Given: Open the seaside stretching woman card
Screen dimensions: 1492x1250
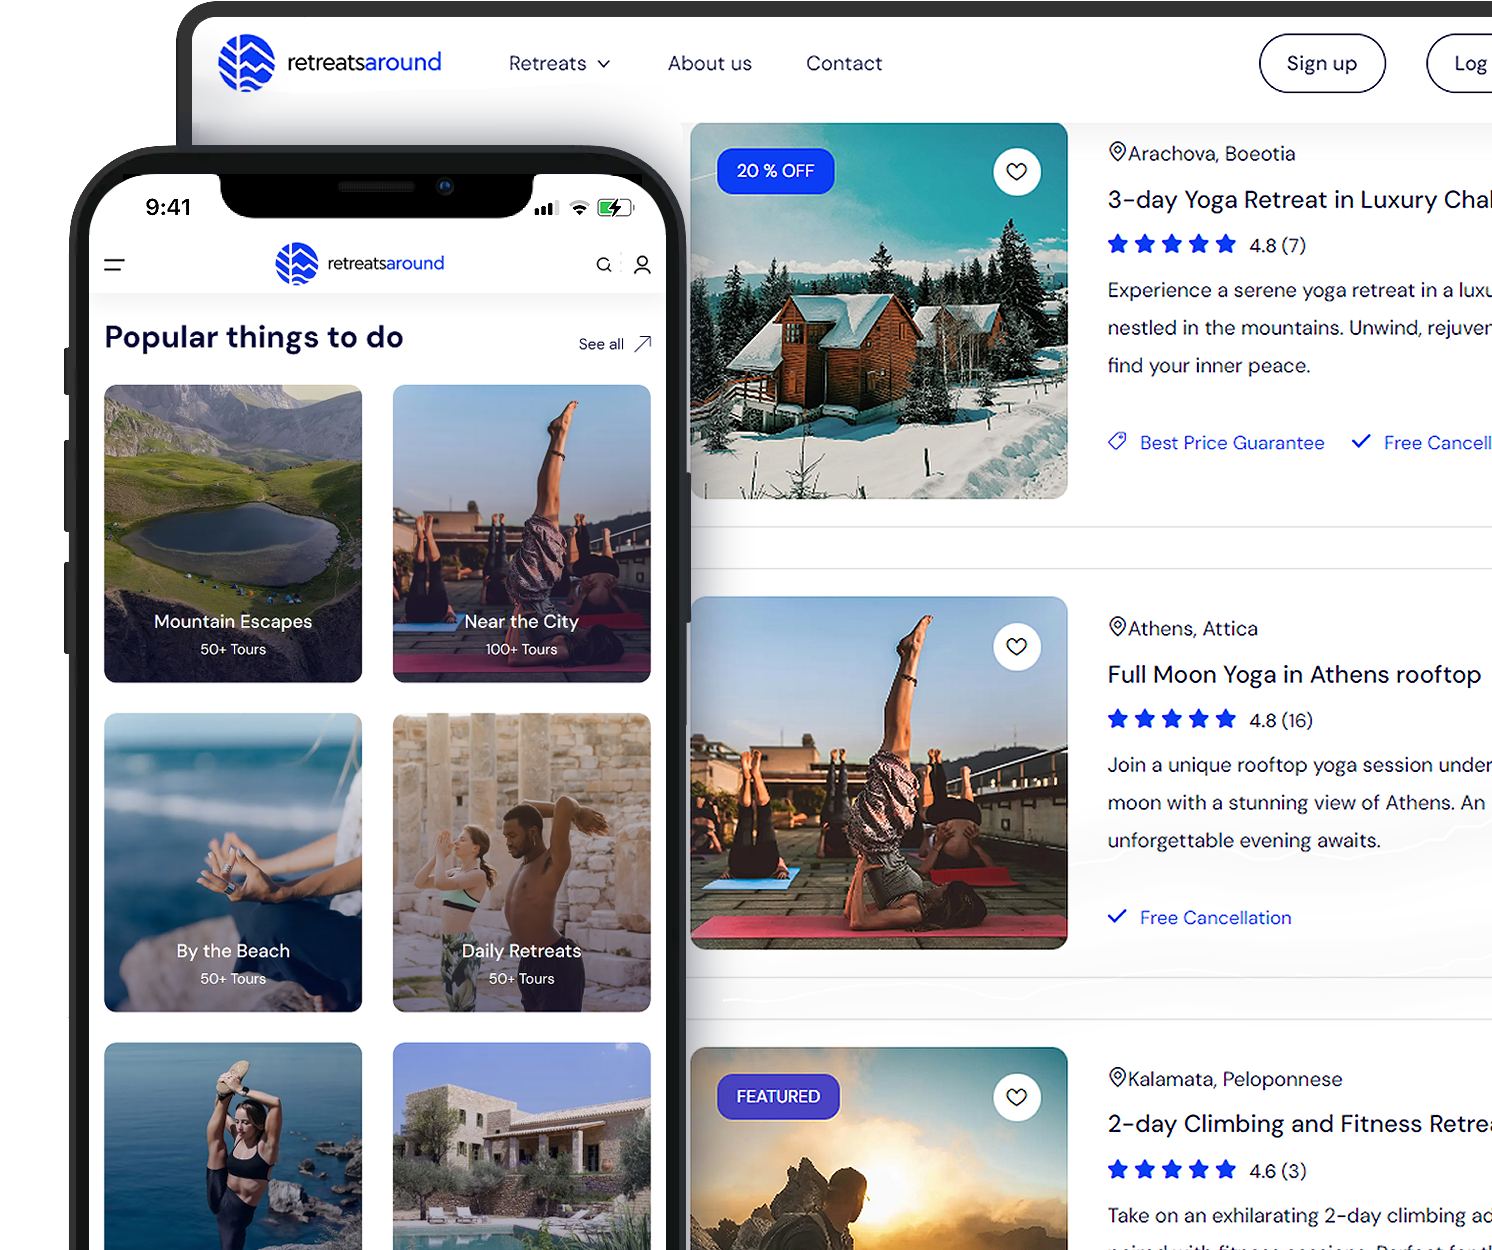Looking at the screenshot, I should click(233, 1146).
